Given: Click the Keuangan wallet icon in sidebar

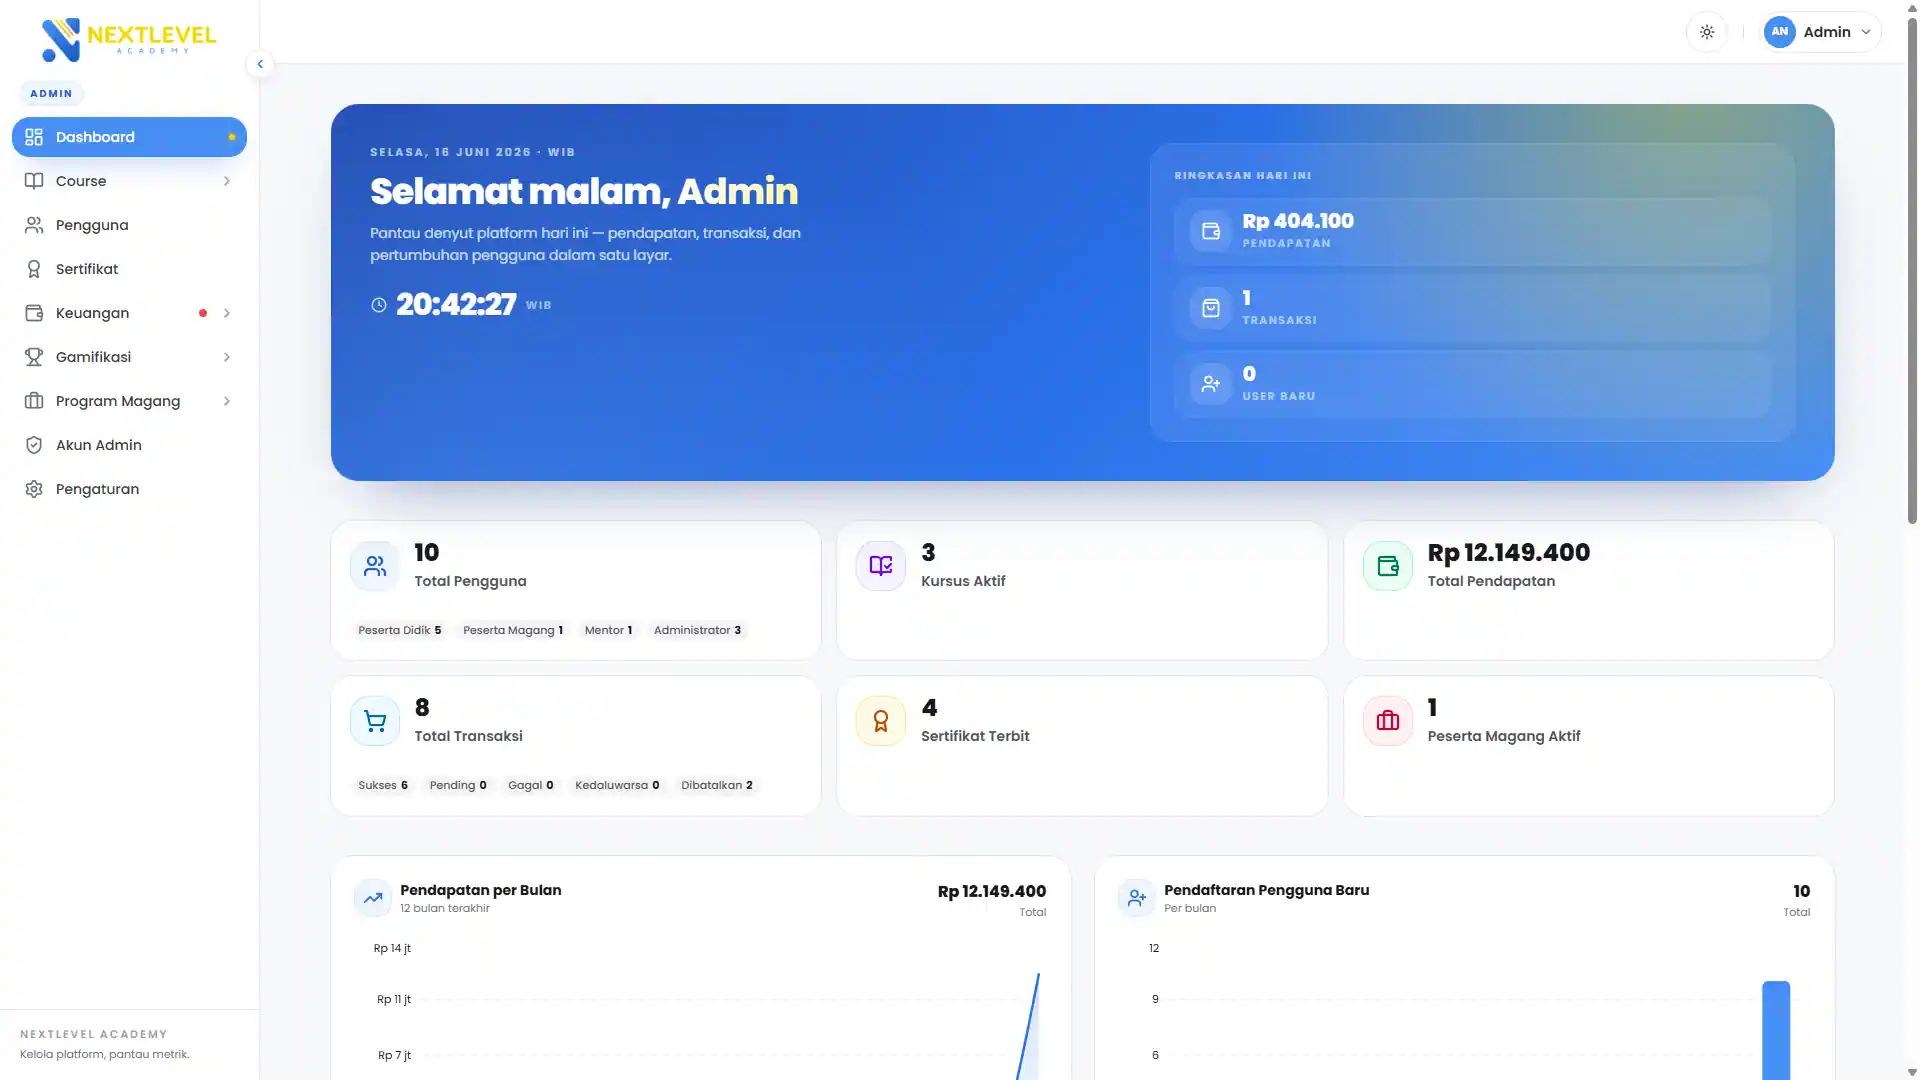Looking at the screenshot, I should pyautogui.click(x=34, y=313).
